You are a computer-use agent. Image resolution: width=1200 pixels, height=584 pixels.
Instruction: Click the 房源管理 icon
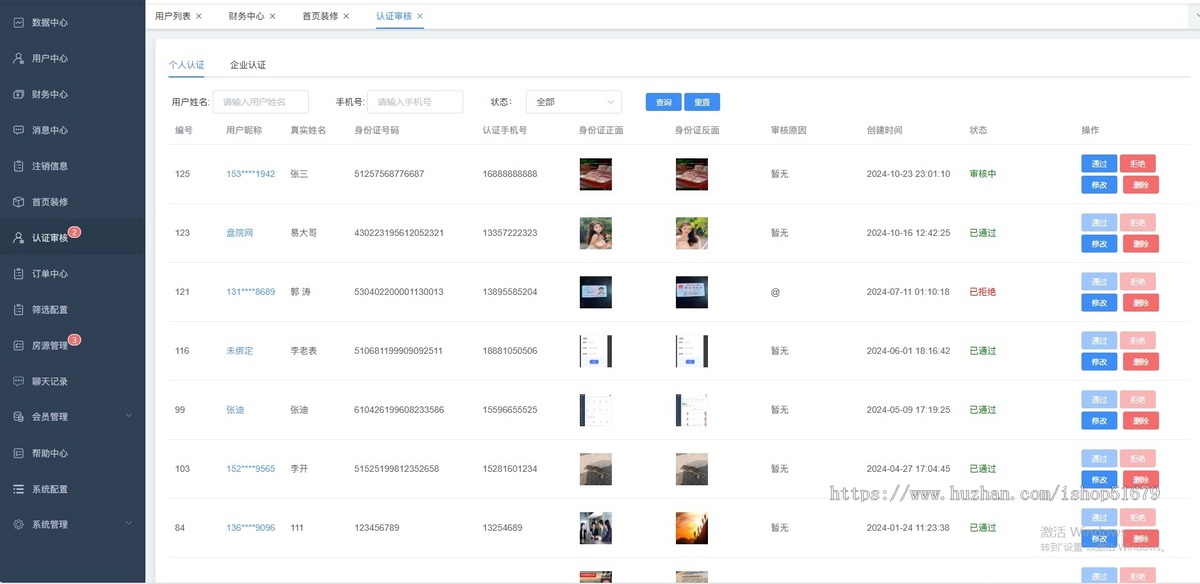click(18, 346)
